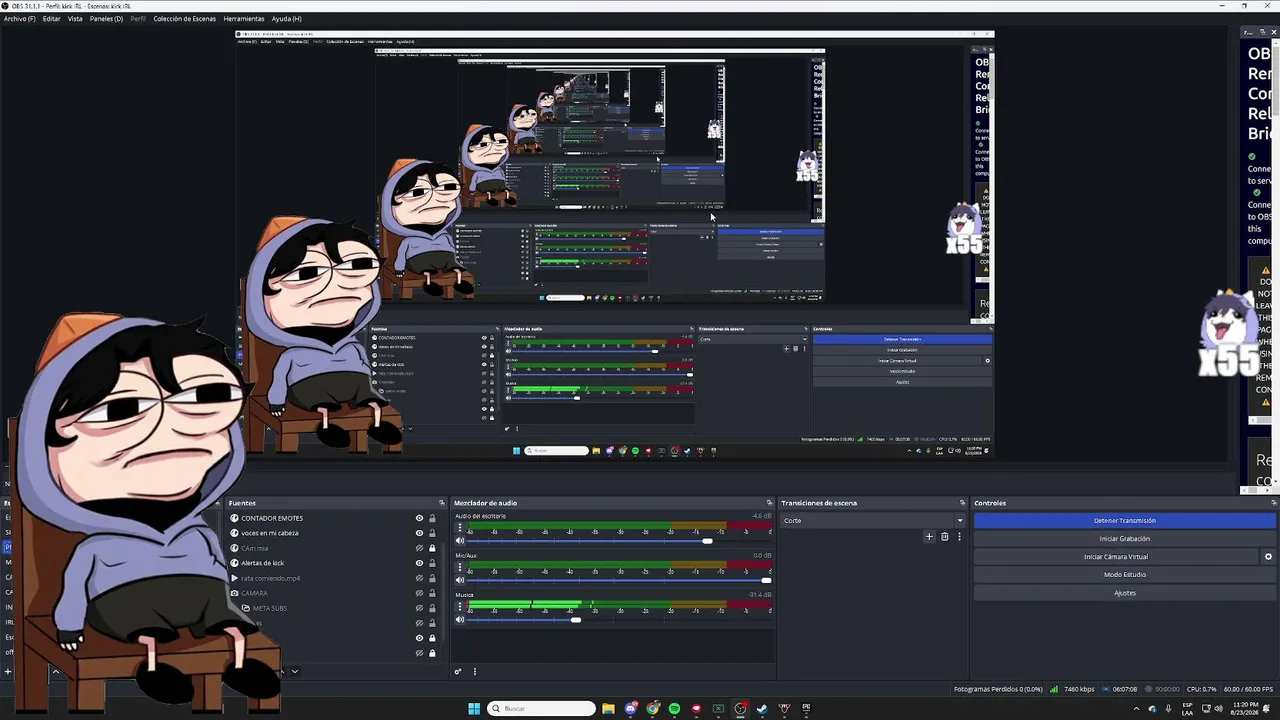Show the CAm mia source
1280x720 pixels.
pyautogui.click(x=419, y=548)
